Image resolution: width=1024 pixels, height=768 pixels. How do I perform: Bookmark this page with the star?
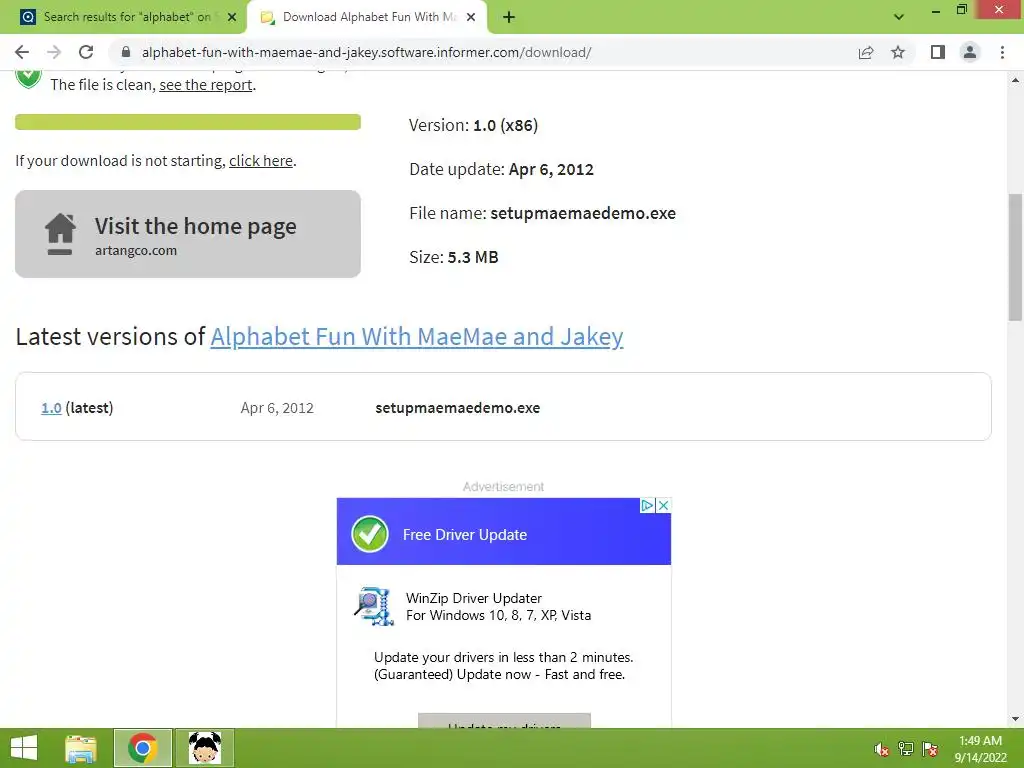point(898,52)
